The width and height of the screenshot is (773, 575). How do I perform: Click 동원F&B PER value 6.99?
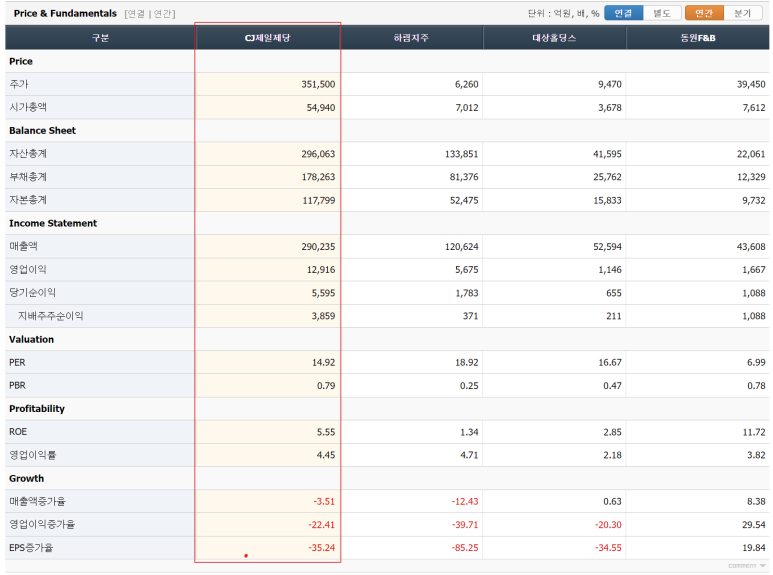tap(756, 362)
